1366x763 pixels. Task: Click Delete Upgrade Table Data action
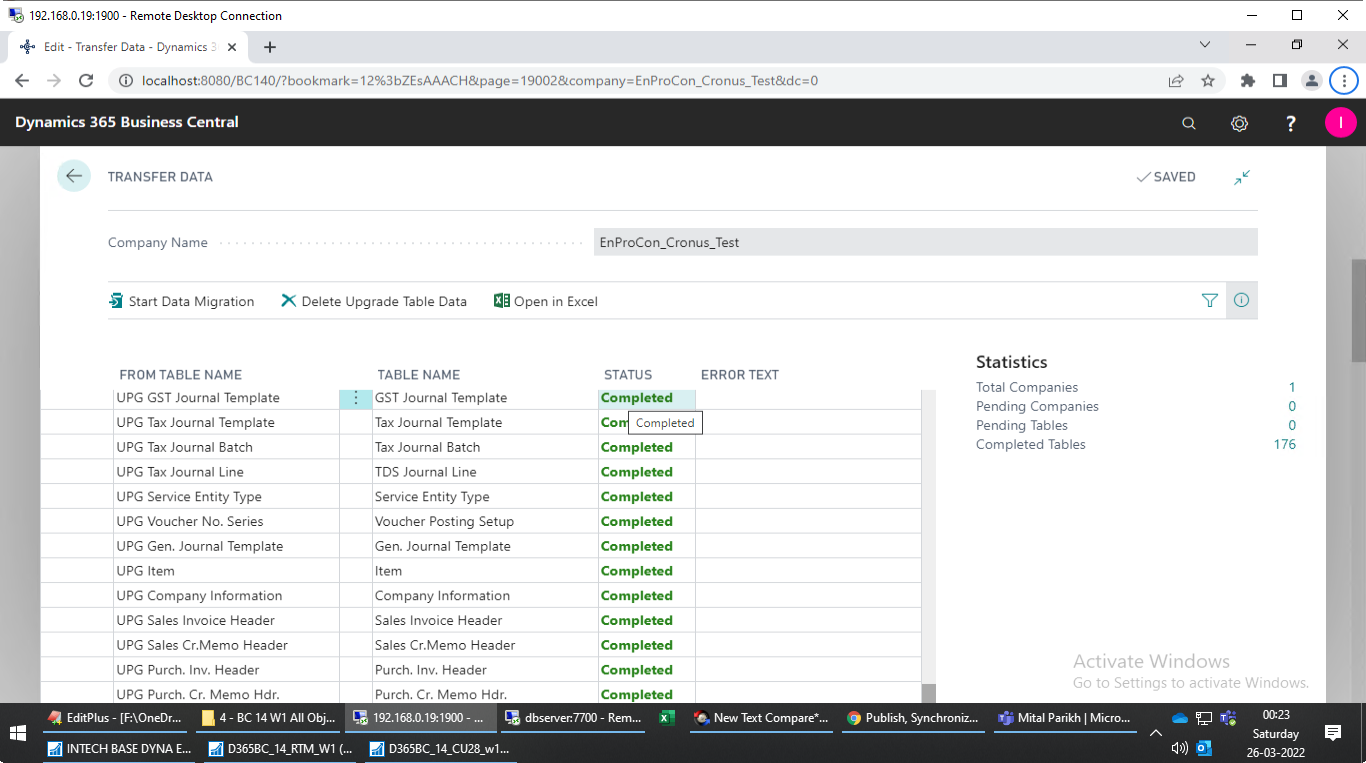[x=374, y=301]
